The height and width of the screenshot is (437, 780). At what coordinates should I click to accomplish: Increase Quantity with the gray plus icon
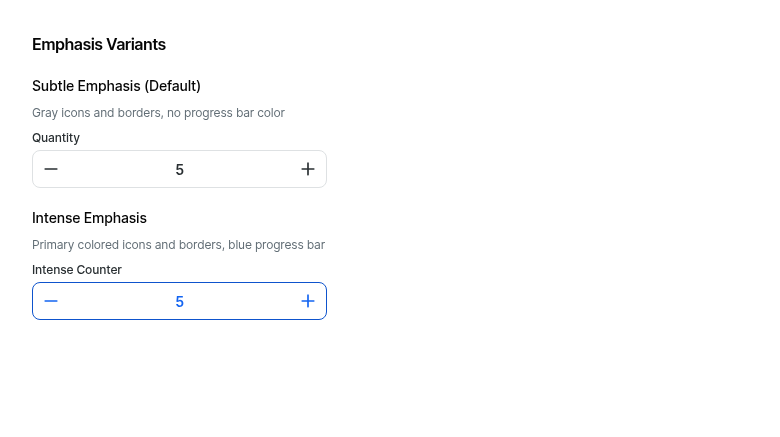click(308, 169)
